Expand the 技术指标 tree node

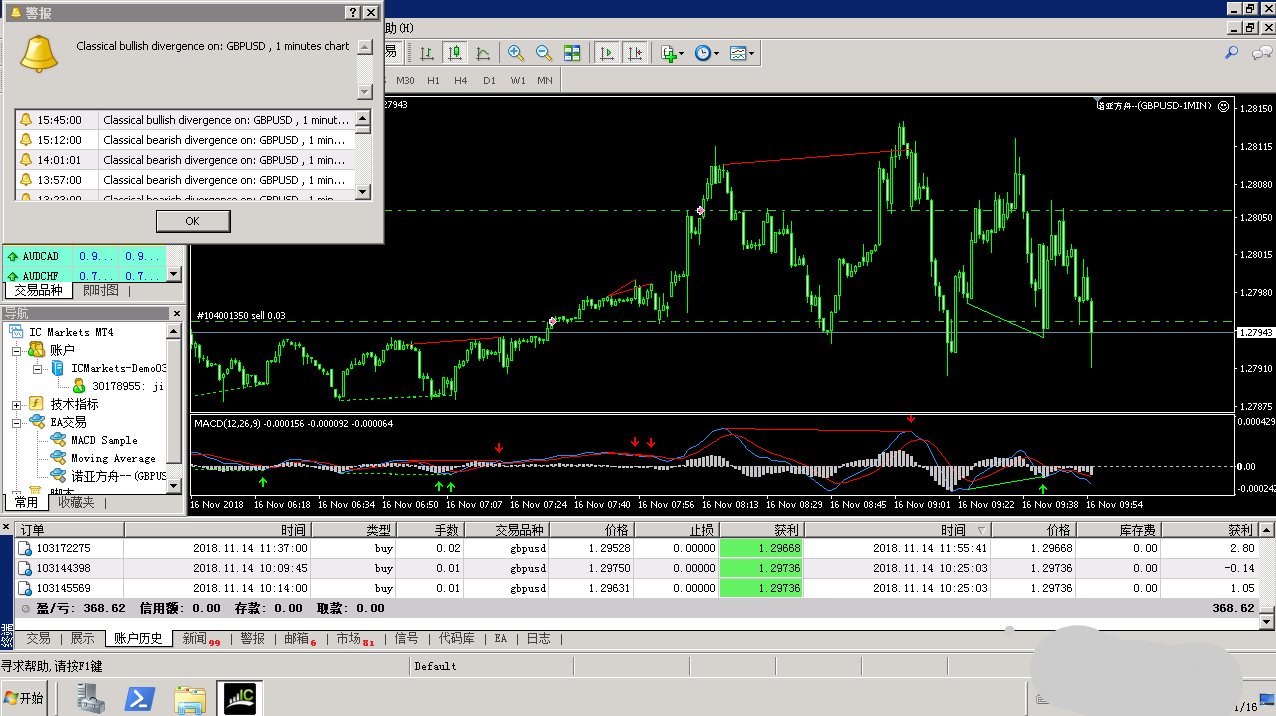17,405
